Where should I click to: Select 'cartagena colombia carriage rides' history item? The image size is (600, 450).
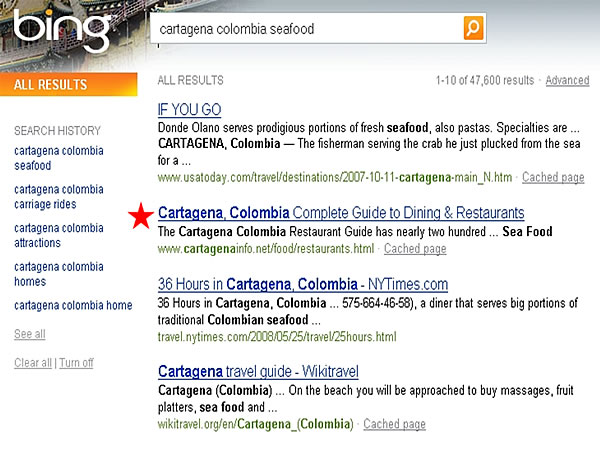pos(58,197)
